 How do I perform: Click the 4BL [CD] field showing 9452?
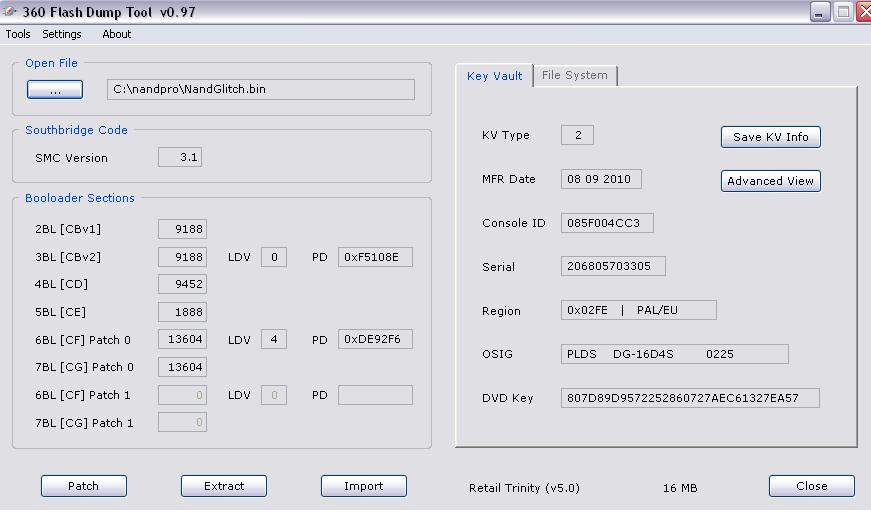pos(182,284)
